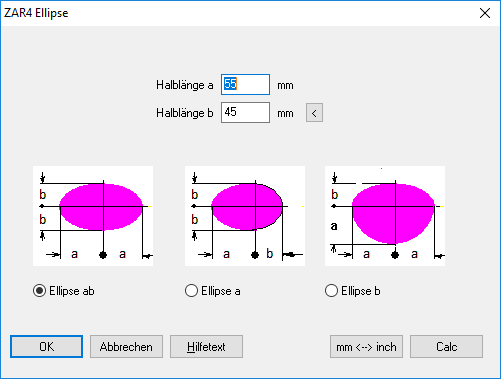Click the Ellipse b diagram thumbnail

385,216
